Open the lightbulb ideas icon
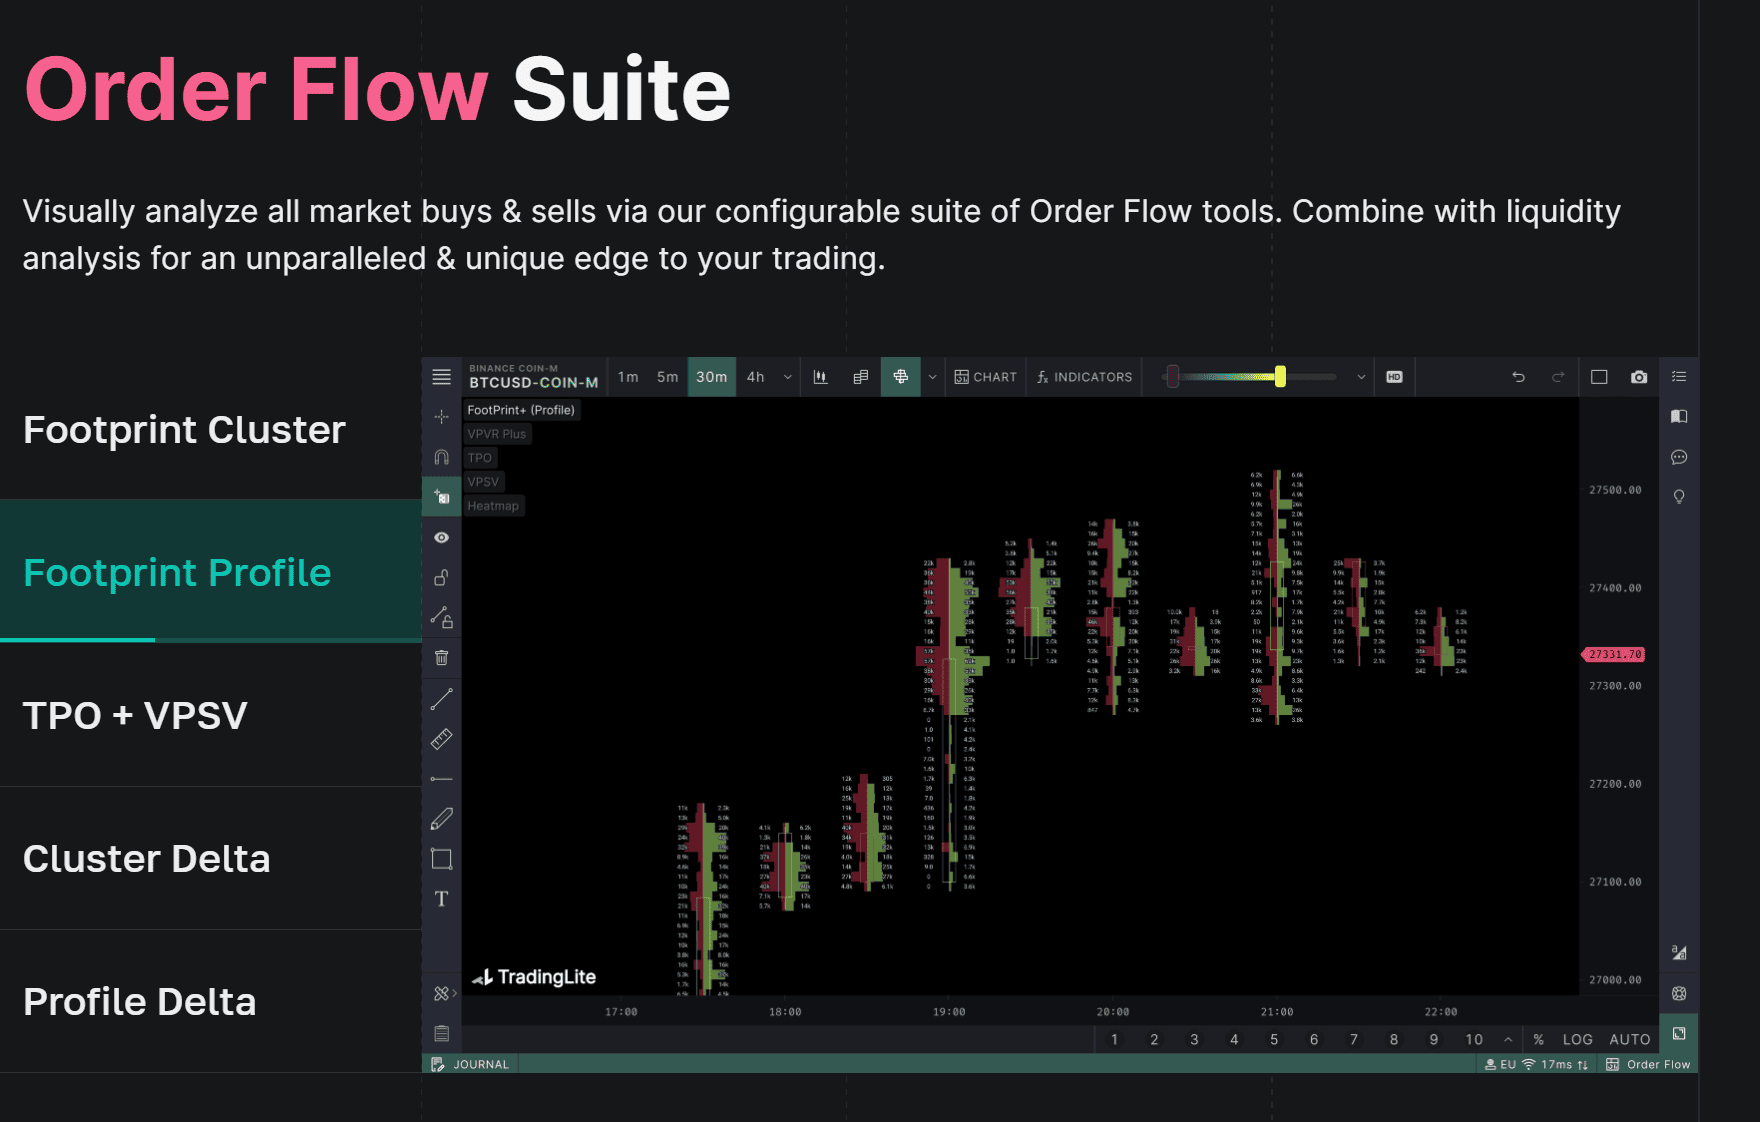This screenshot has width=1760, height=1122. coord(1679,497)
